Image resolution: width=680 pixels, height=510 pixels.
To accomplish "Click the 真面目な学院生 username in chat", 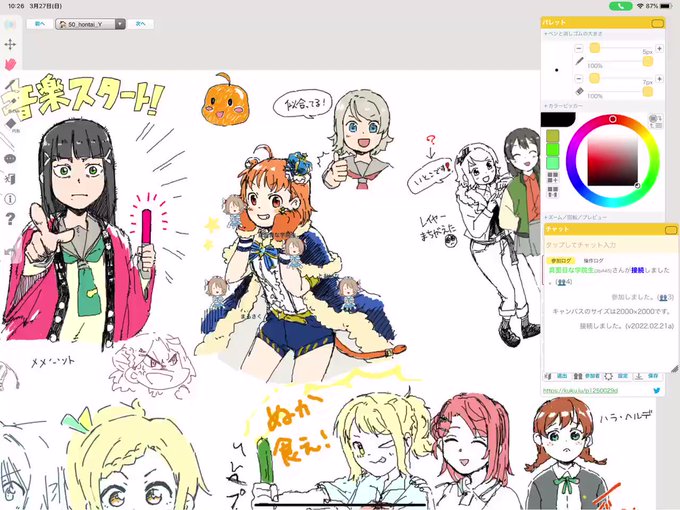I will 570,270.
